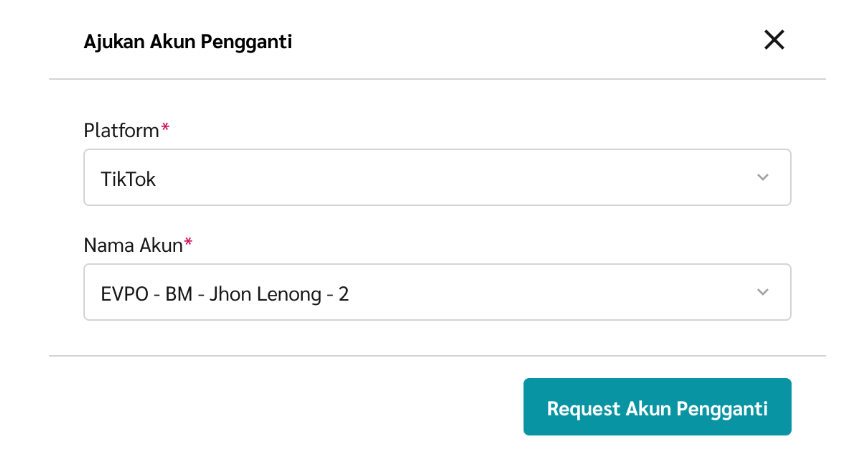This screenshot has height=461, width=849.
Task: Expand the Nama Akun dropdown chevron
Action: click(763, 293)
